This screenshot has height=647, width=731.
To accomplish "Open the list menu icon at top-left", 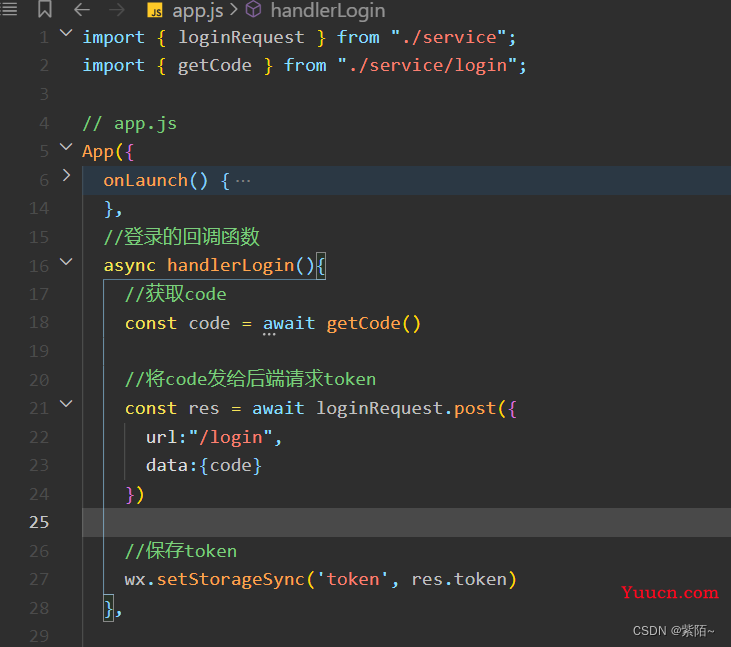I will pyautogui.click(x=8, y=9).
